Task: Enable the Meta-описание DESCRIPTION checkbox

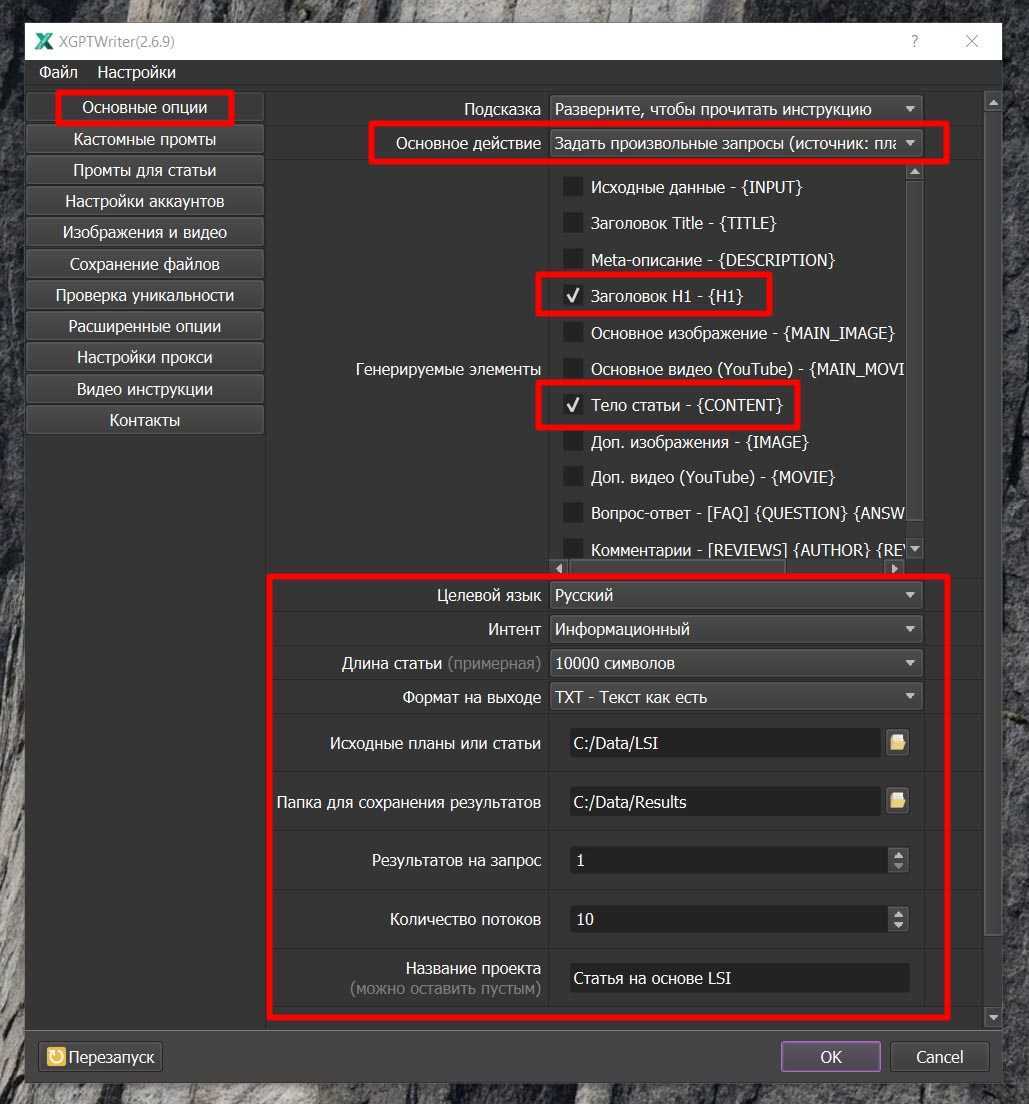Action: coord(573,260)
